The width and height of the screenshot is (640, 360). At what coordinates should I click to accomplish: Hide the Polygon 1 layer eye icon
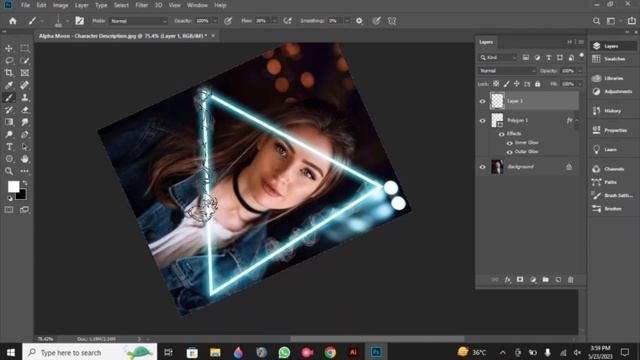coord(482,121)
